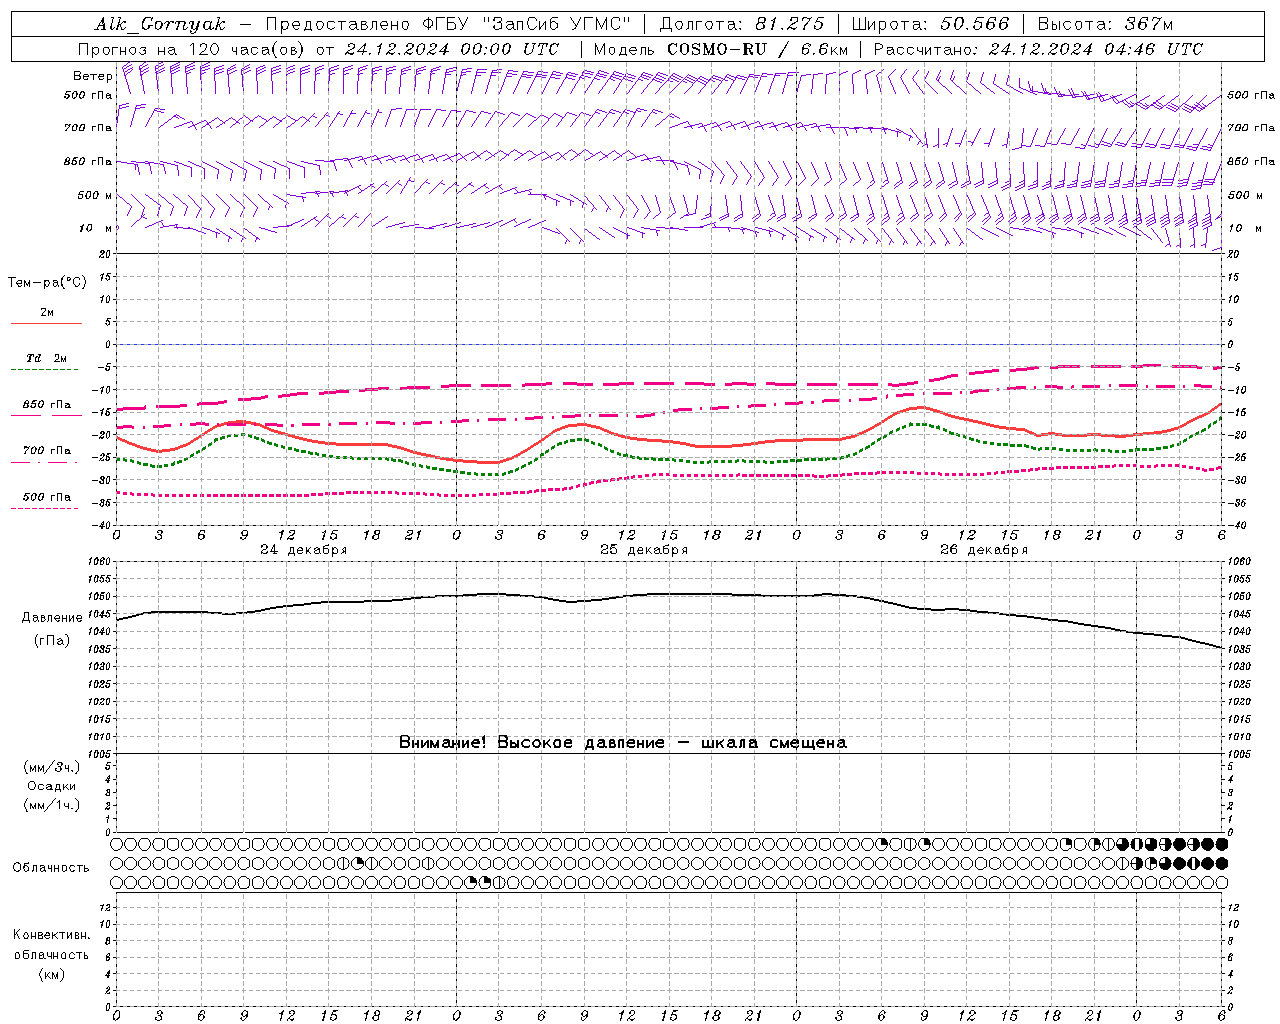This screenshot has height=1024, width=1280.
Task: Click the 'Облачность' cloud cover row label
Action: coord(51,868)
